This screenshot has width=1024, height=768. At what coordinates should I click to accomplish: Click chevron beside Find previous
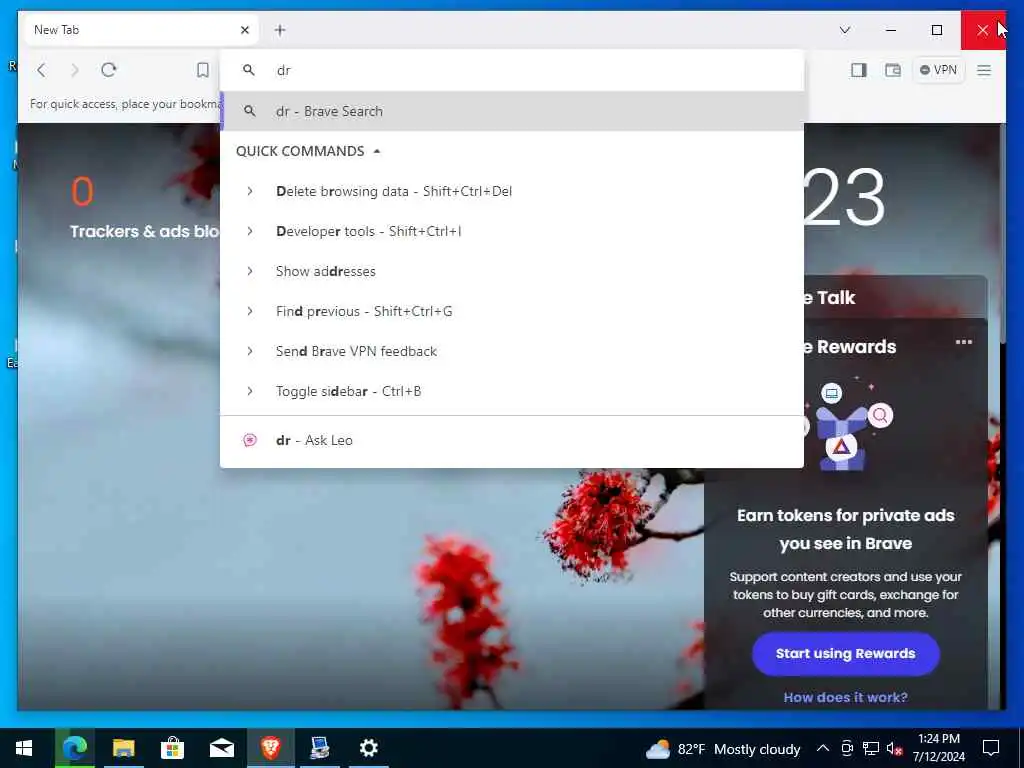[249, 312]
